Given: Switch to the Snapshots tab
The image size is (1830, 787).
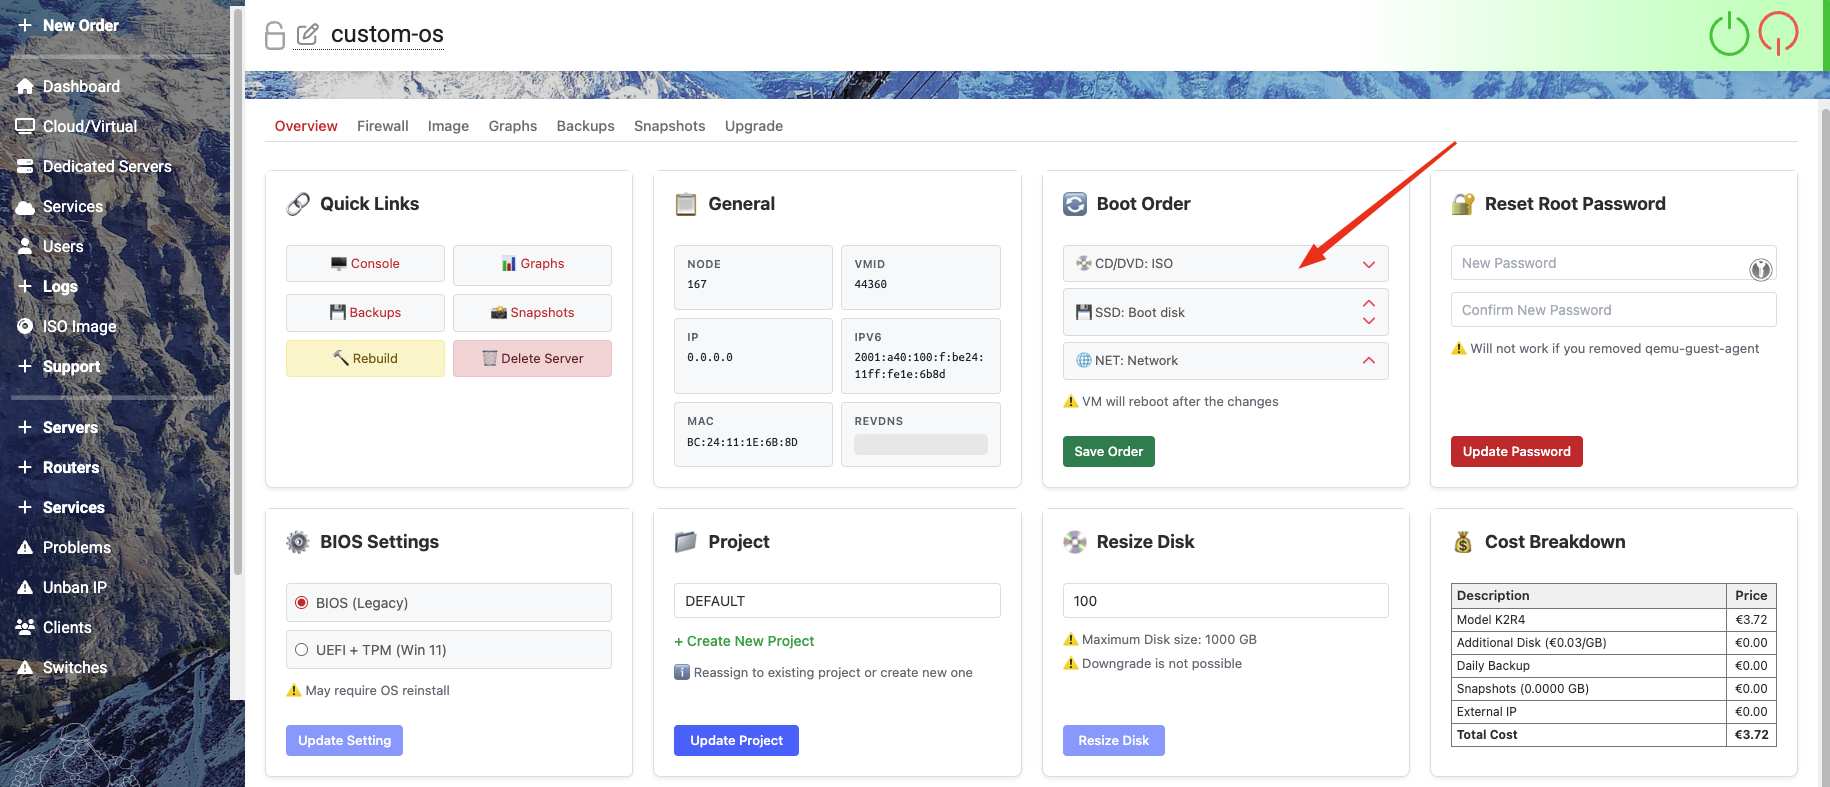Looking at the screenshot, I should pyautogui.click(x=669, y=126).
